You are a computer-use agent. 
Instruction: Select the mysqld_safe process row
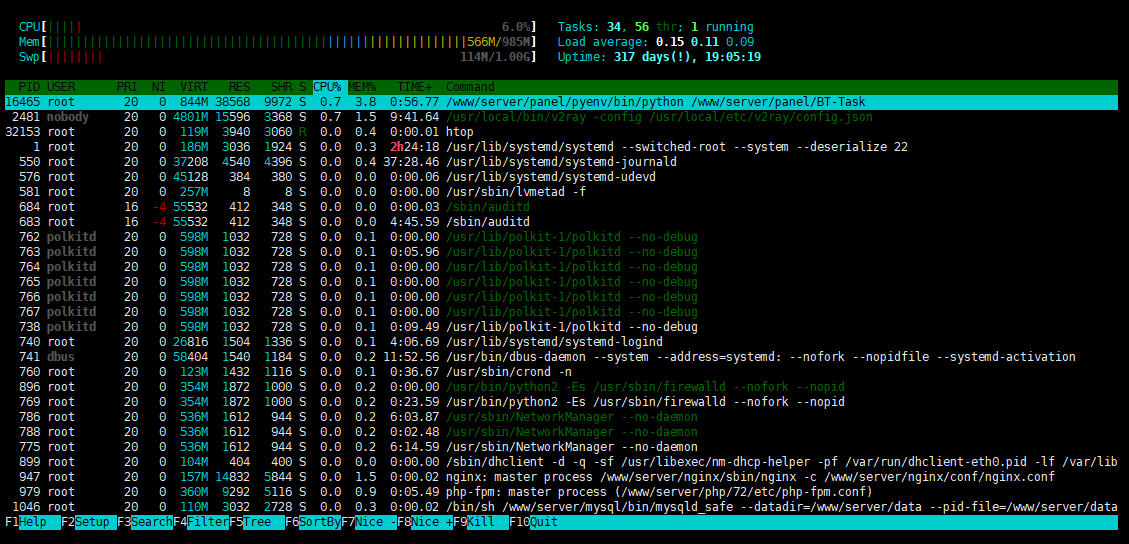point(562,507)
